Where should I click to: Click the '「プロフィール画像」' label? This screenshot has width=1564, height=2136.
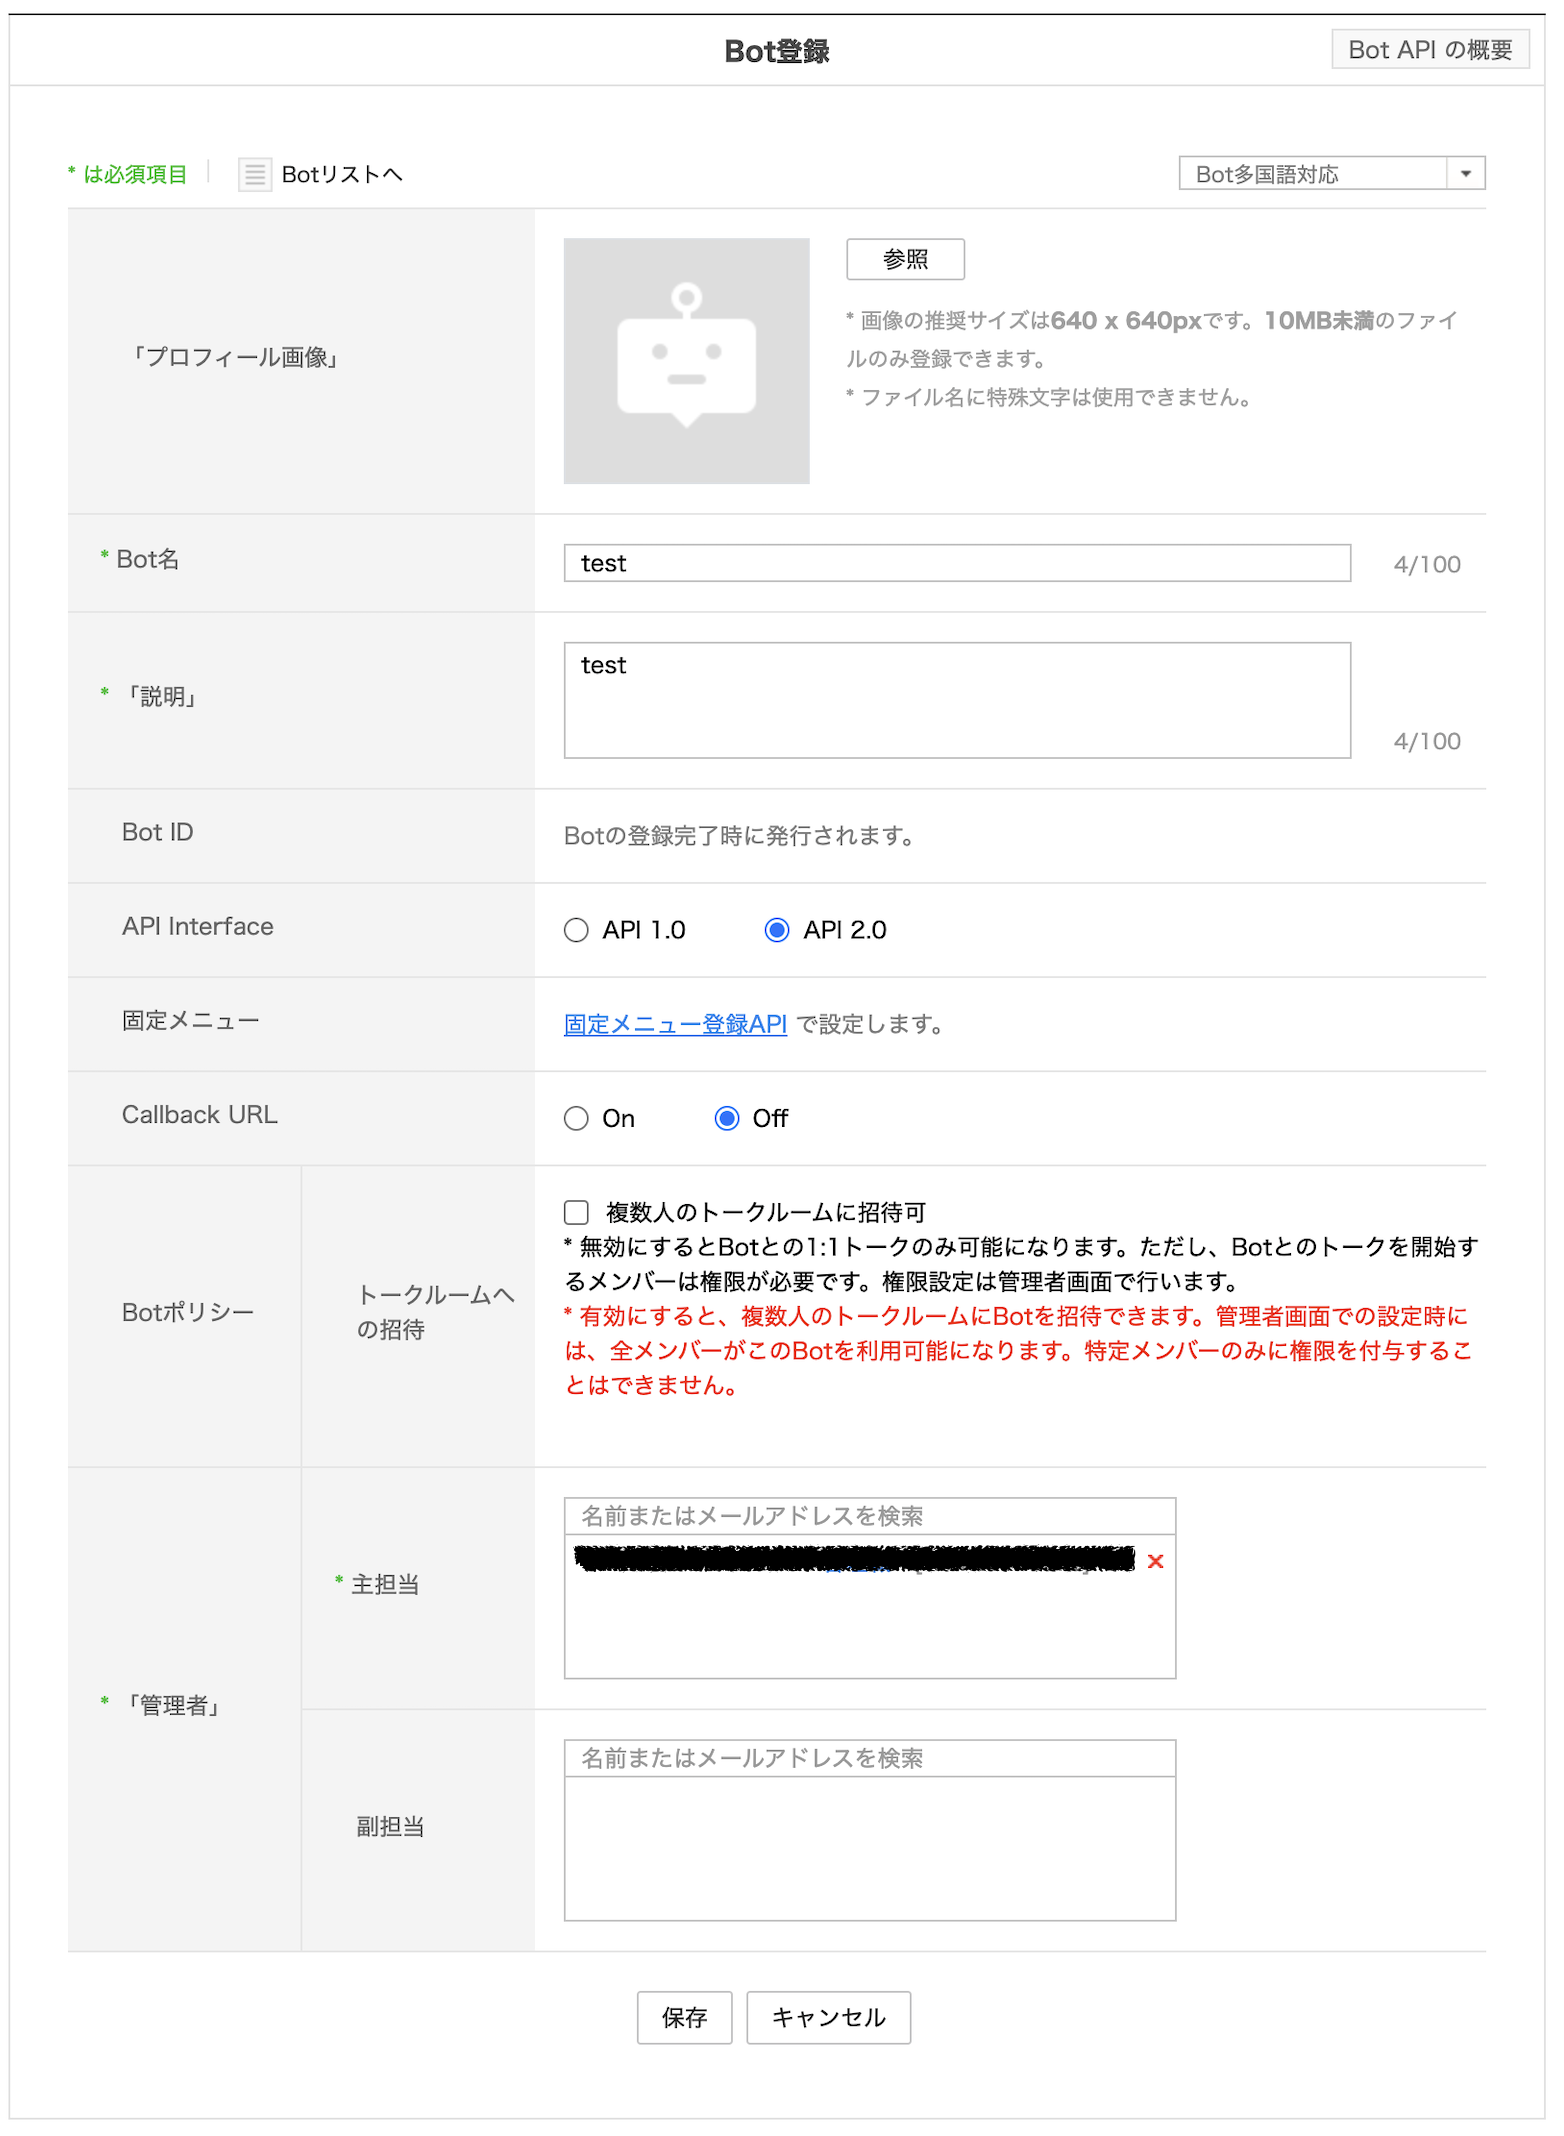click(236, 357)
